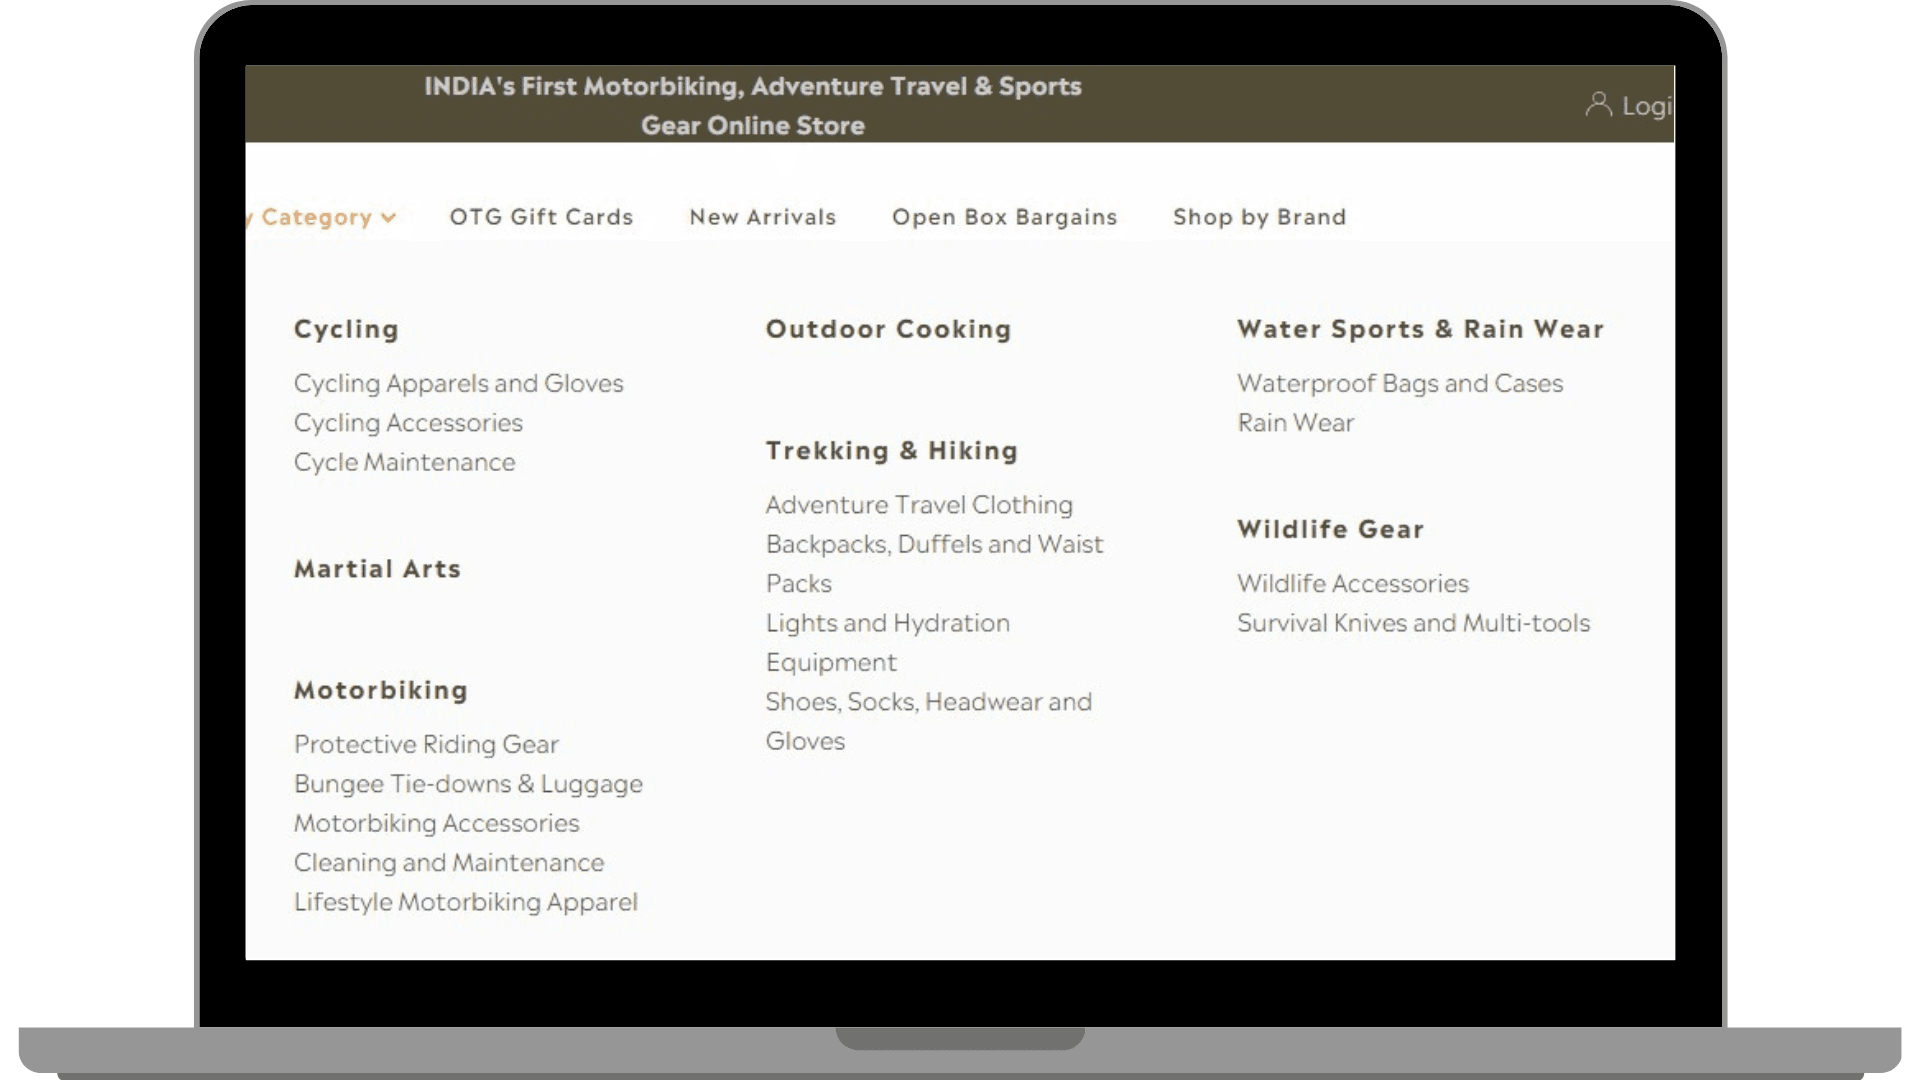Select Cycling Apparels and Gloves
The image size is (1920, 1080).
(x=459, y=383)
